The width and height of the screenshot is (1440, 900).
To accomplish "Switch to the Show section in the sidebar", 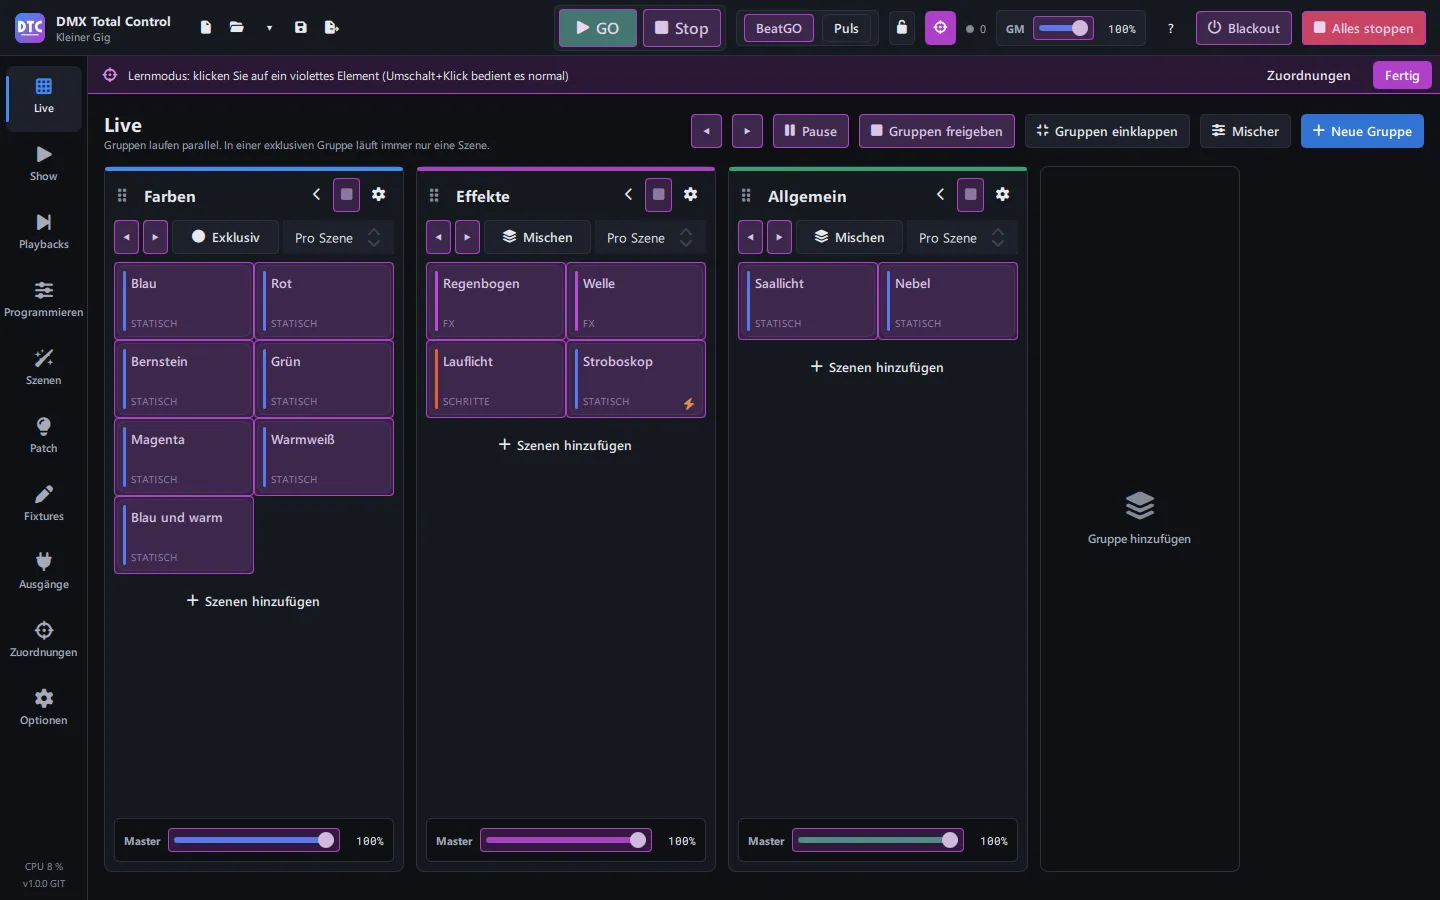I will pos(44,164).
